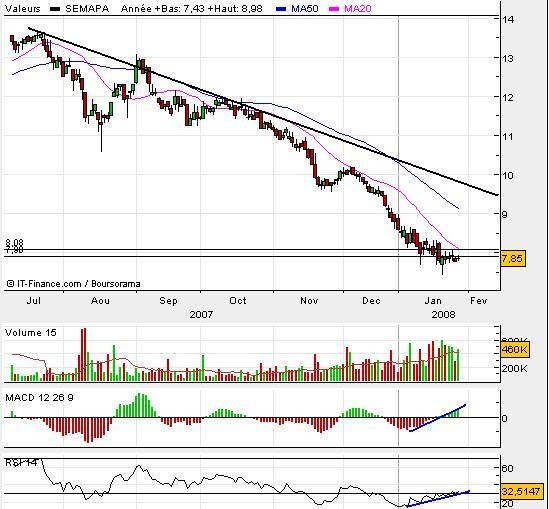Click the MACD 12 26 9 panel title

(40, 398)
